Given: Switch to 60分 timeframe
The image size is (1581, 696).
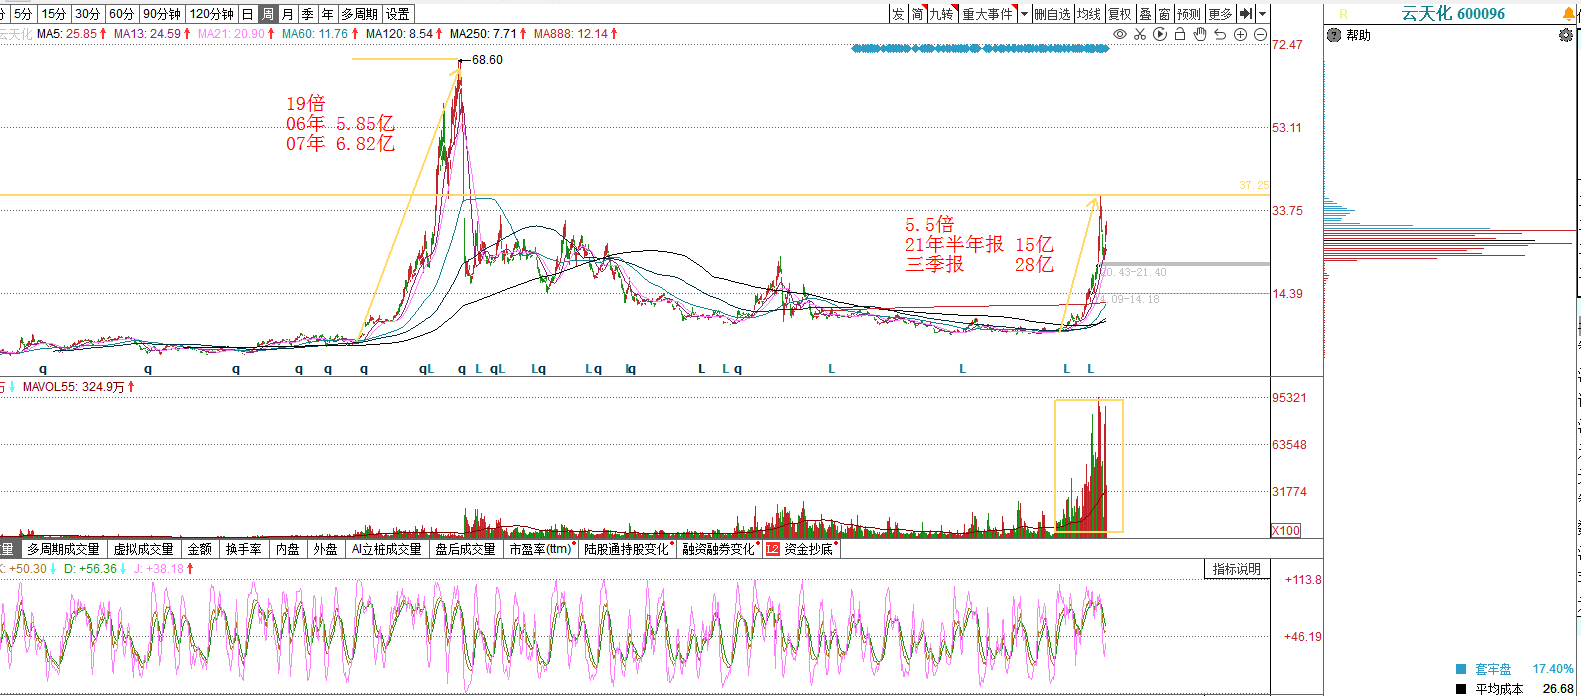Looking at the screenshot, I should [x=122, y=14].
